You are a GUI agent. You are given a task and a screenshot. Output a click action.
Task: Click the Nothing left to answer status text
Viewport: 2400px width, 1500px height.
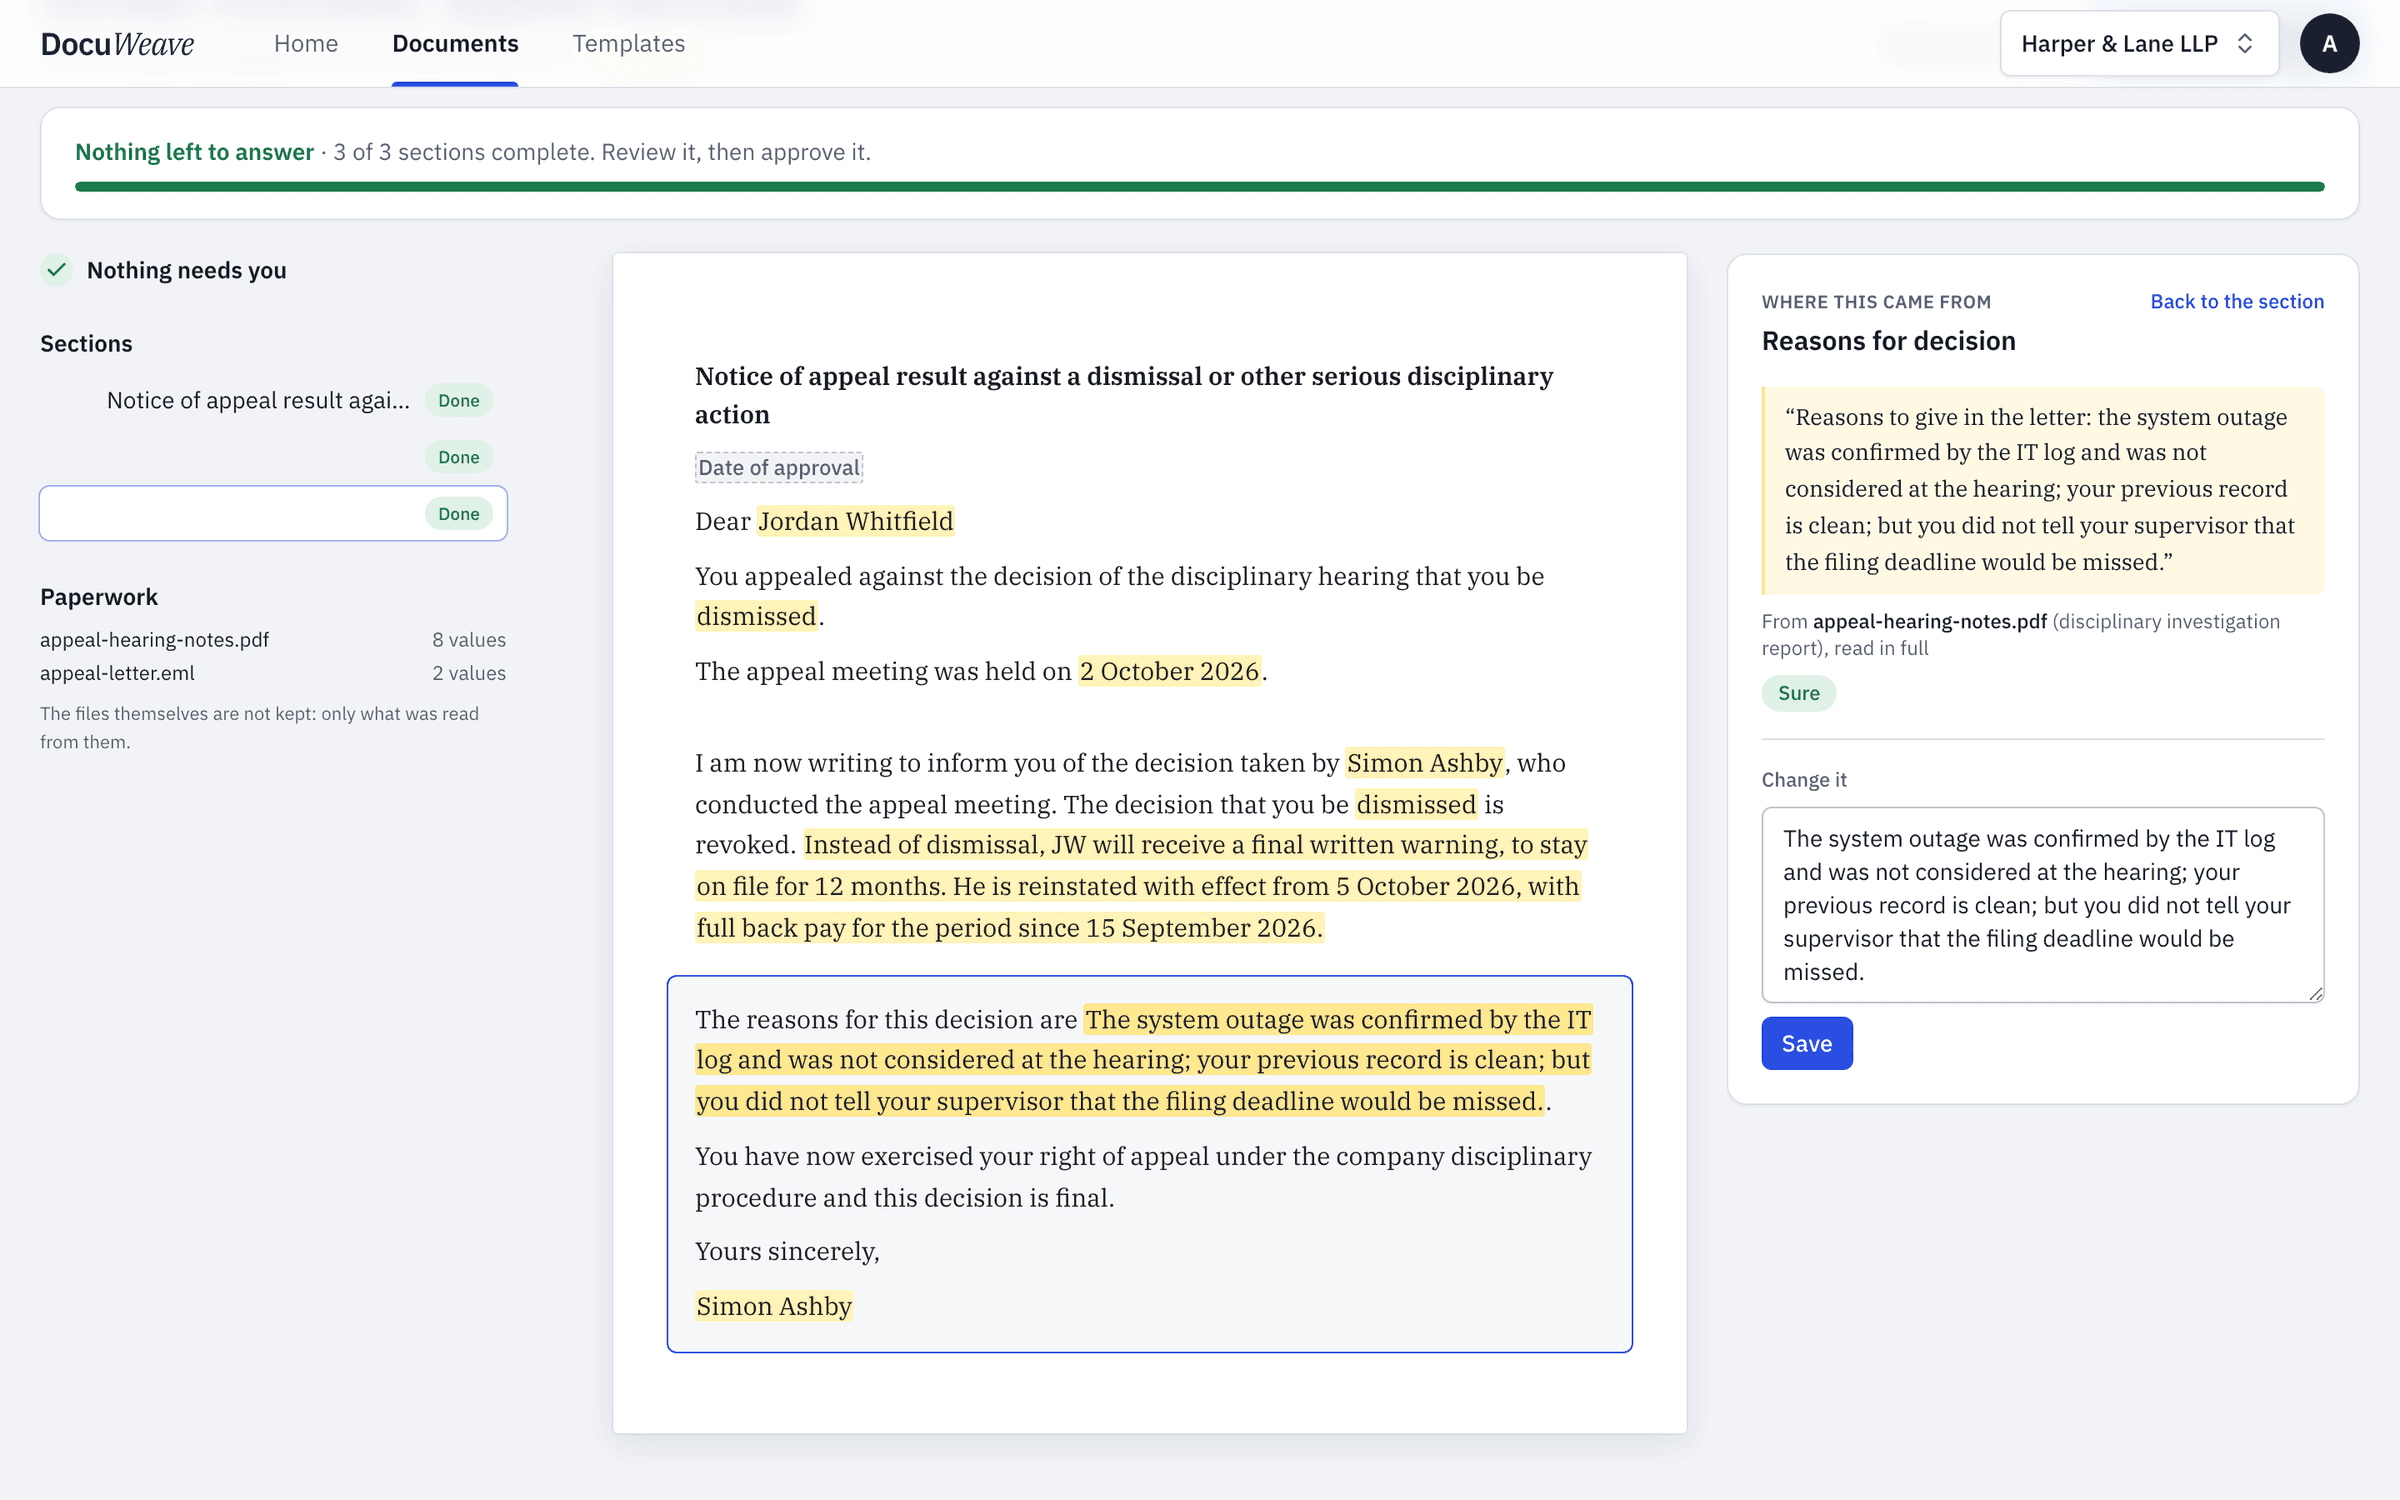194,152
